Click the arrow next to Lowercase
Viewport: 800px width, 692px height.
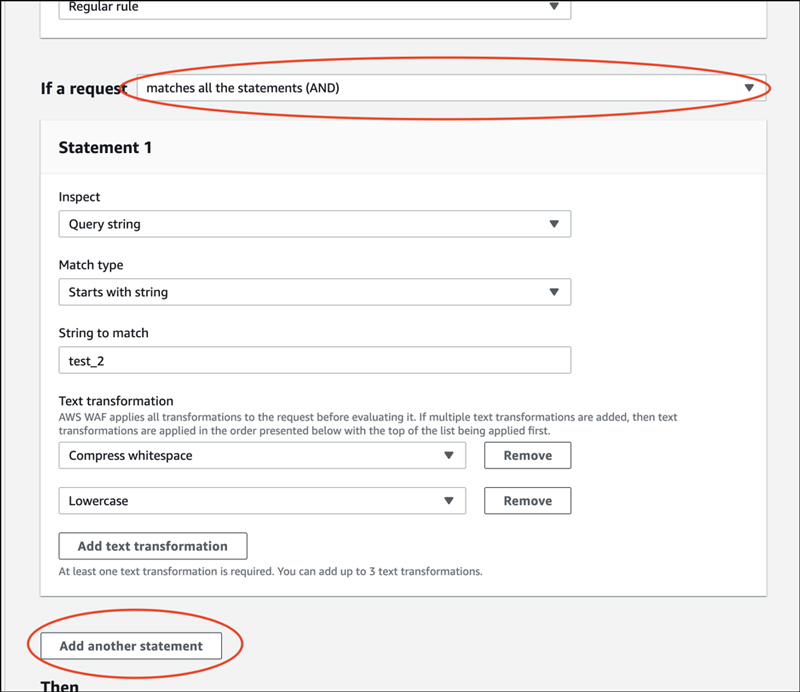click(x=448, y=501)
